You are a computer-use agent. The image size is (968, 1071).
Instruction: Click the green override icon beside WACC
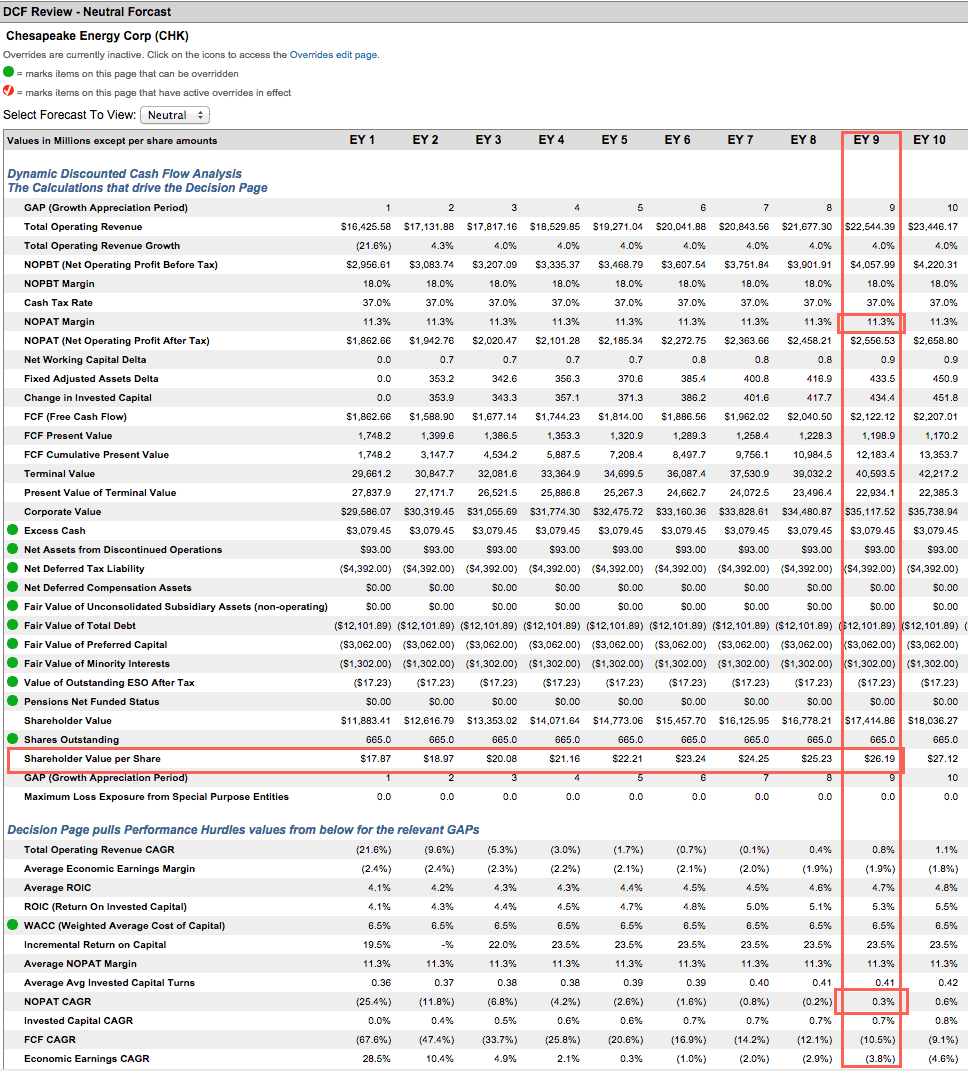[x=12, y=926]
